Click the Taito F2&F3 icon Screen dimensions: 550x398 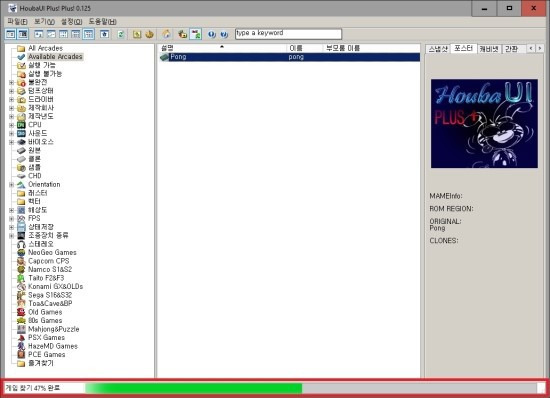point(21,278)
